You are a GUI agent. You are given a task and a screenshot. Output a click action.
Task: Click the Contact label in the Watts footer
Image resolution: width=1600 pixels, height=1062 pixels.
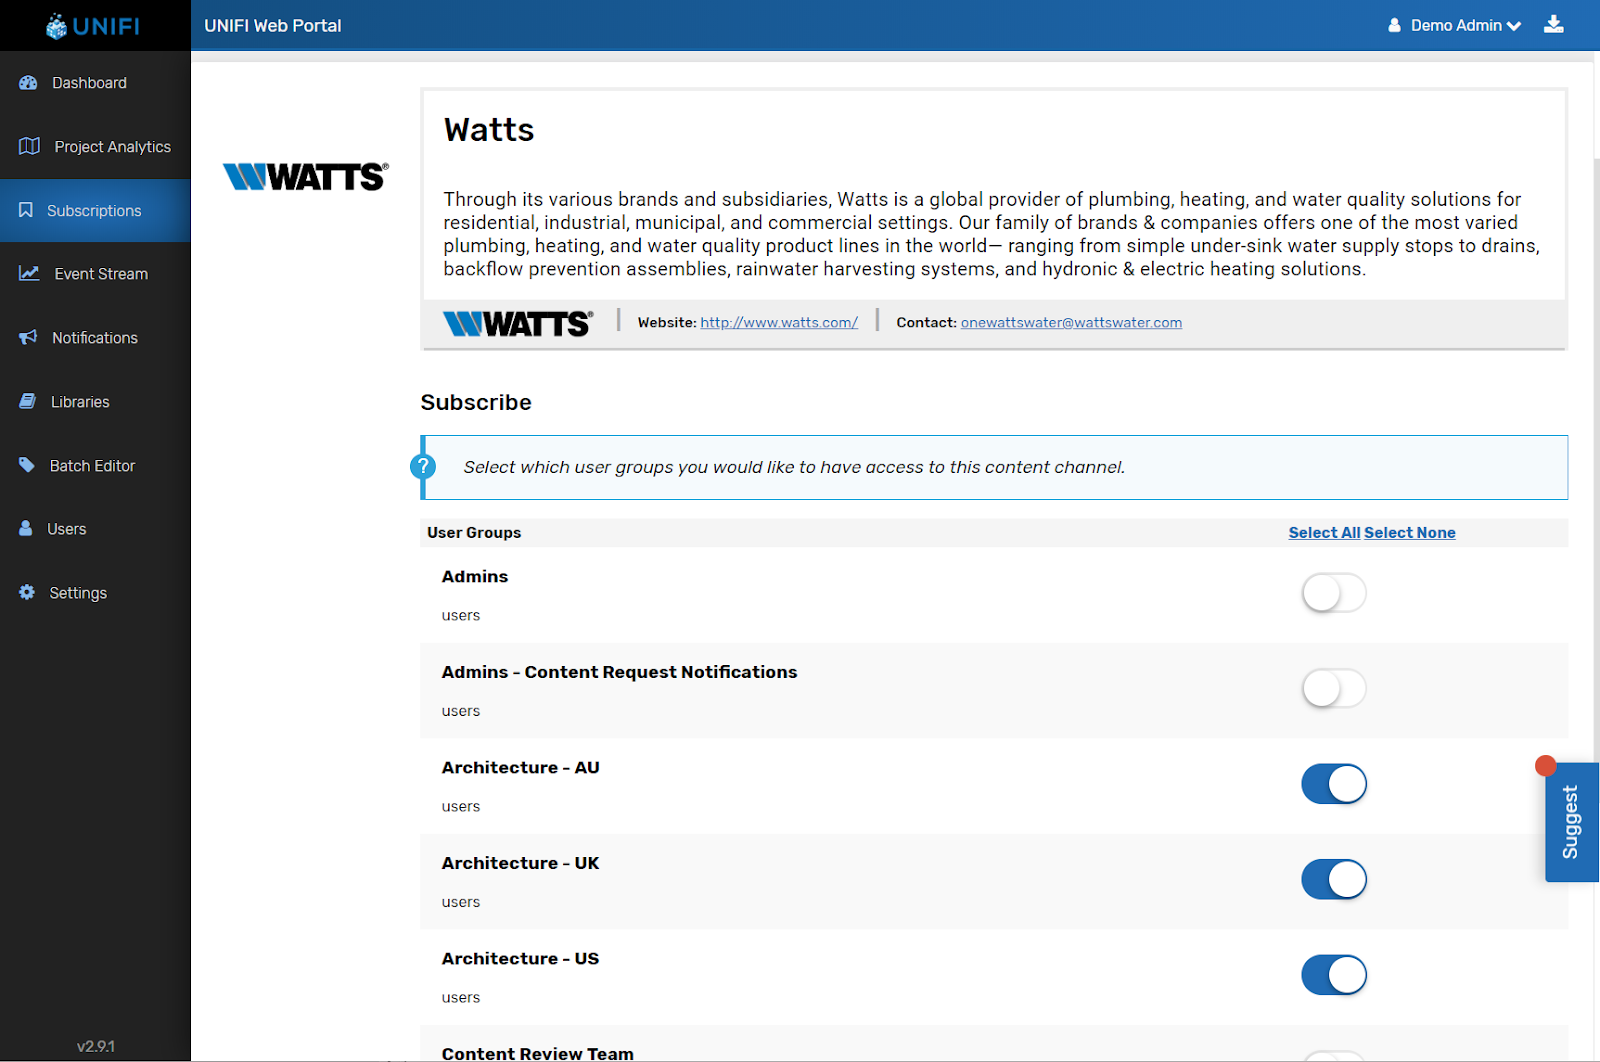(x=927, y=323)
